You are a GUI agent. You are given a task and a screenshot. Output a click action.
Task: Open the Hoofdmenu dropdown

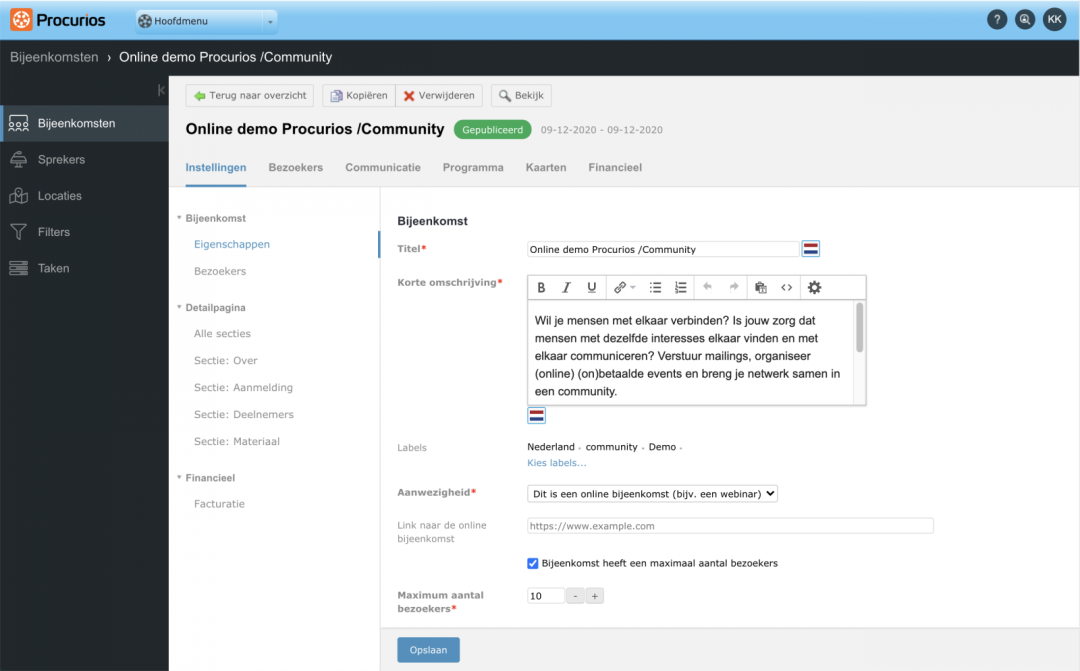click(207, 21)
